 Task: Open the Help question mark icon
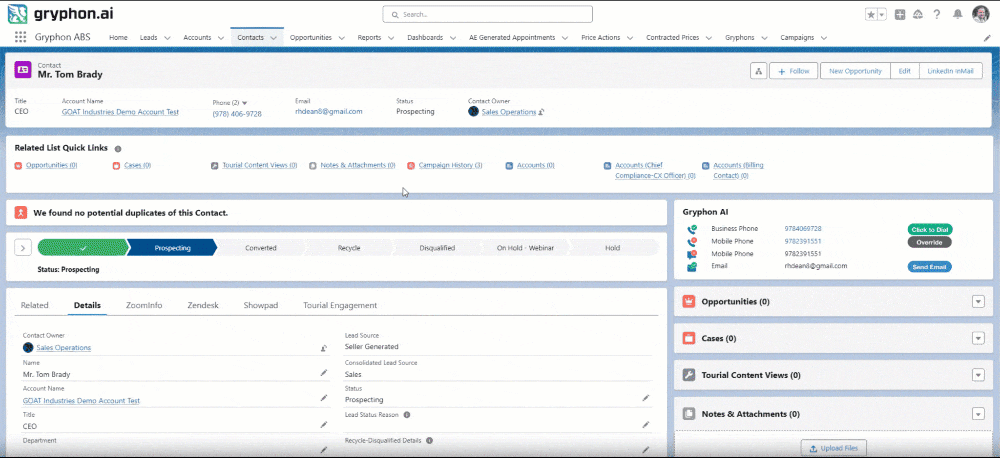(937, 15)
